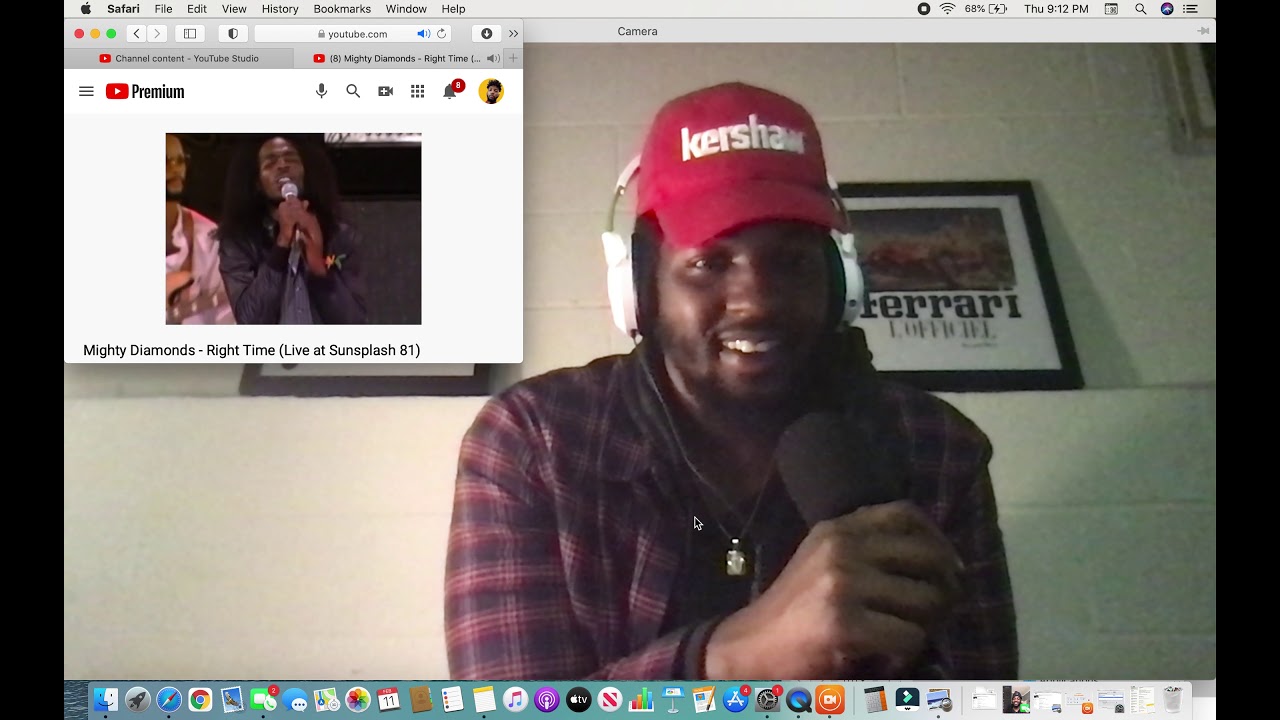Open the View menu
This screenshot has width=1280, height=720.
[234, 9]
